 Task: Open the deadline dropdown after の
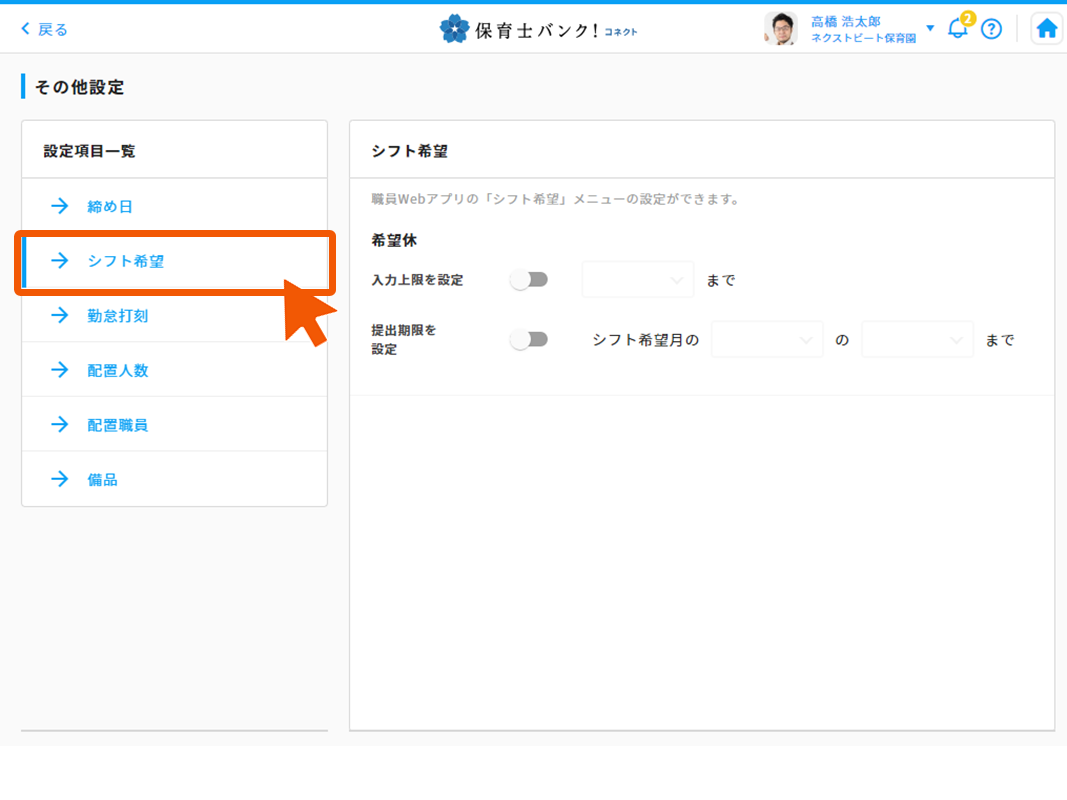[917, 340]
